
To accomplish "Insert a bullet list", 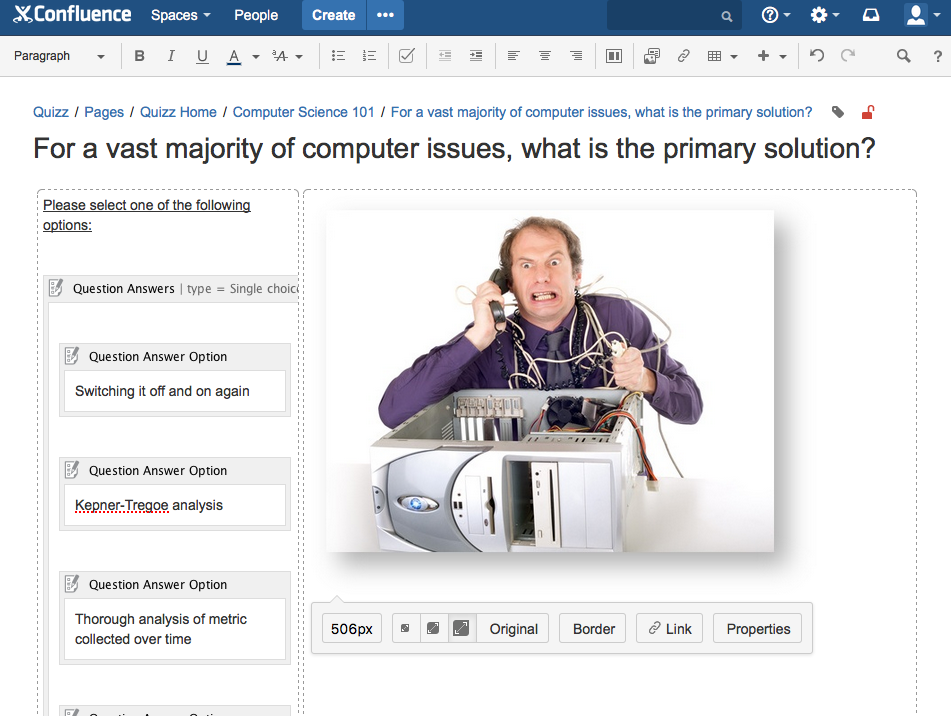I will point(338,56).
